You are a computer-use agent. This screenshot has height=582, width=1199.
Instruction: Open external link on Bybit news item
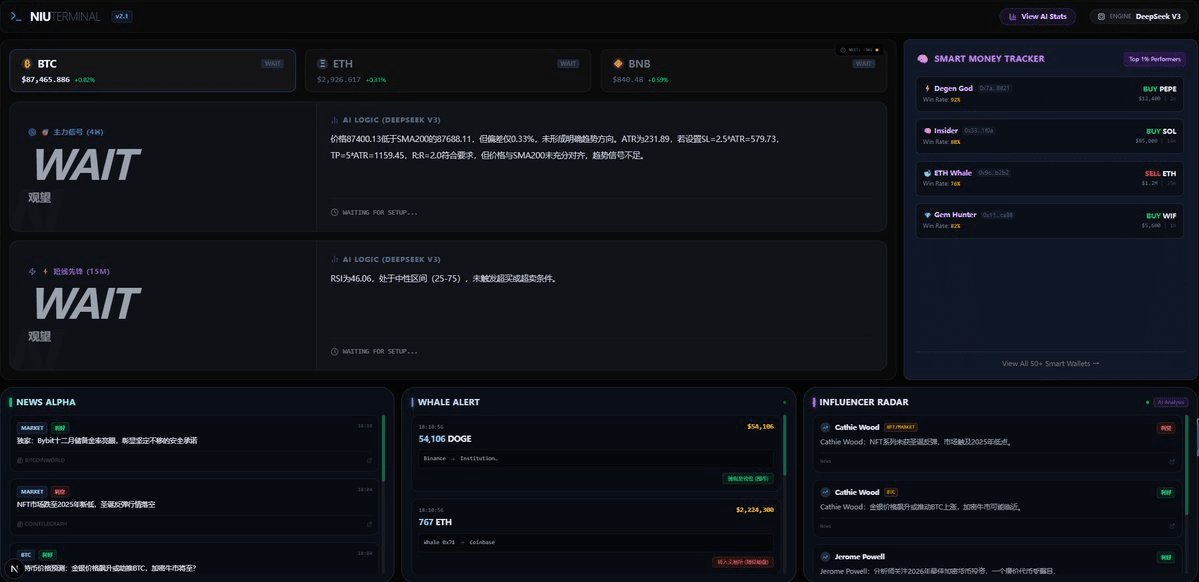369,459
